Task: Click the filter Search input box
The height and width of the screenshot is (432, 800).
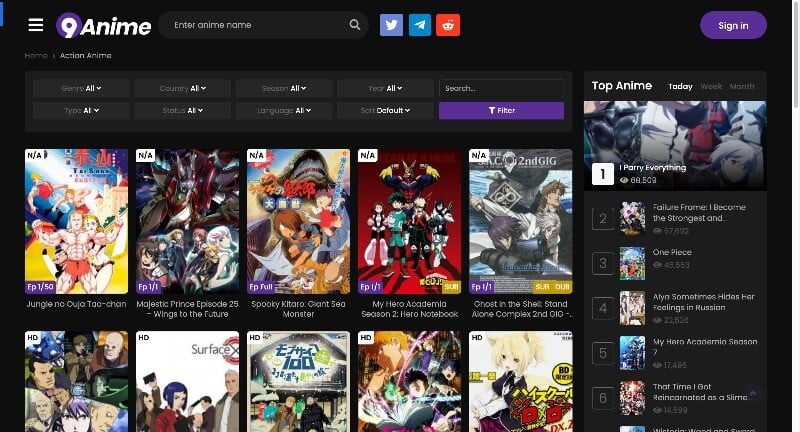Action: click(501, 88)
